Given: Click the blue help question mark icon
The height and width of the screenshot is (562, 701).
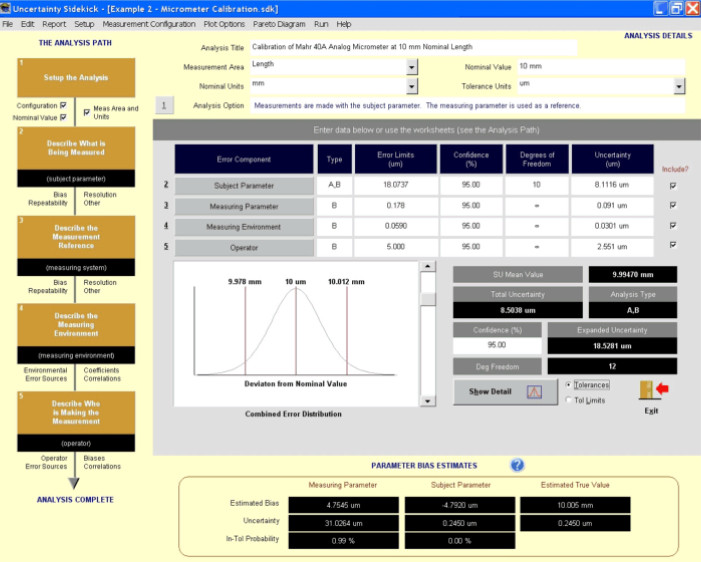Looking at the screenshot, I should tap(517, 465).
